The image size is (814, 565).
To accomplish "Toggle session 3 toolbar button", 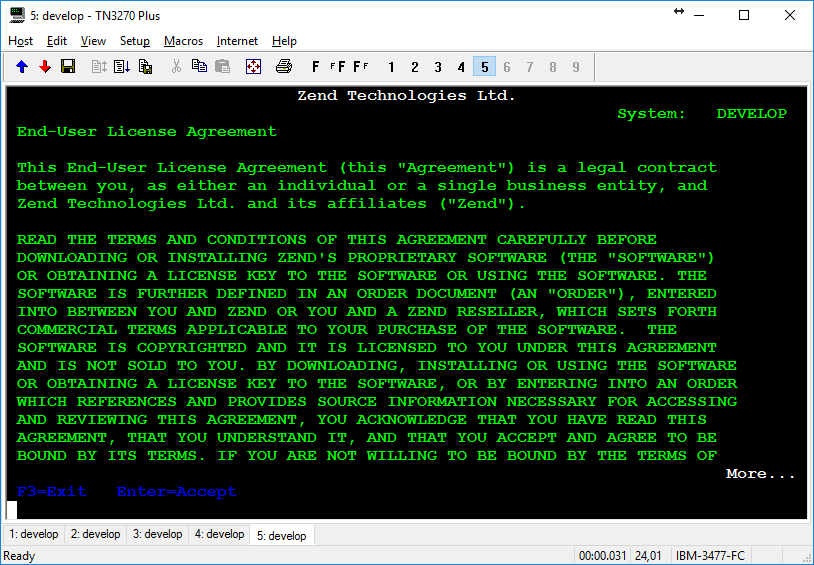I will [x=438, y=67].
